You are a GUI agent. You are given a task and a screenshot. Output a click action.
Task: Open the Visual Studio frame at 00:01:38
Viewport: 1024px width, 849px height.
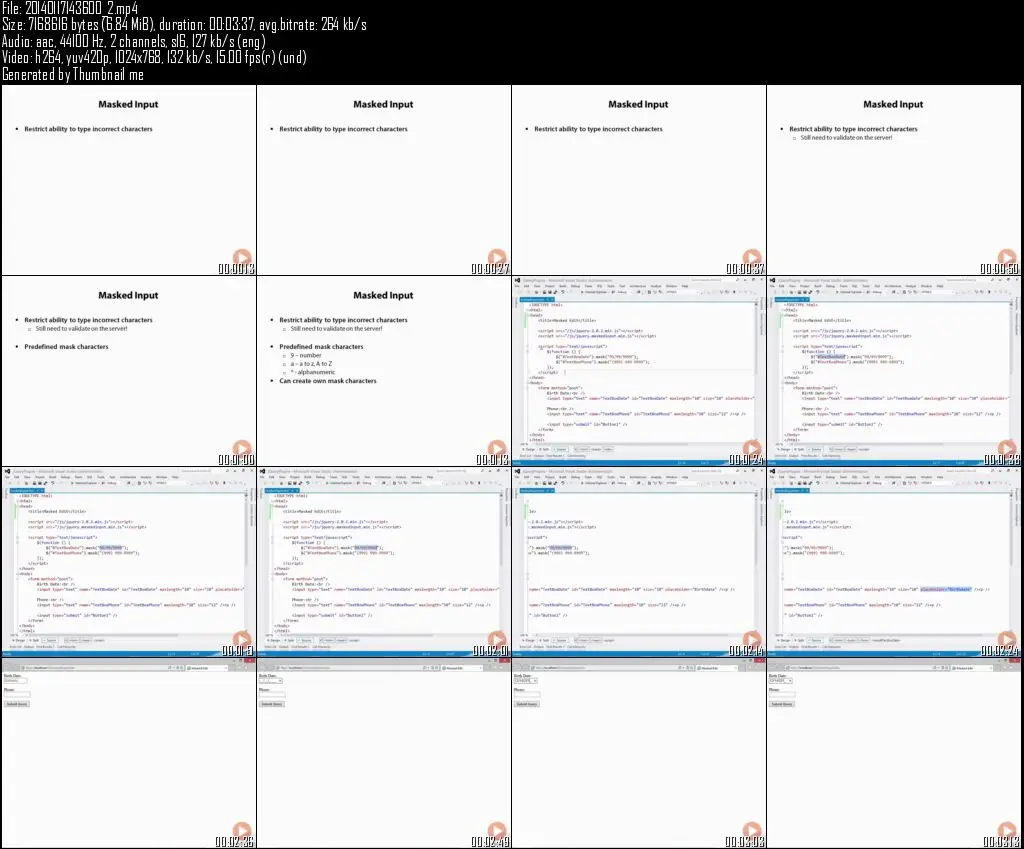(x=894, y=371)
